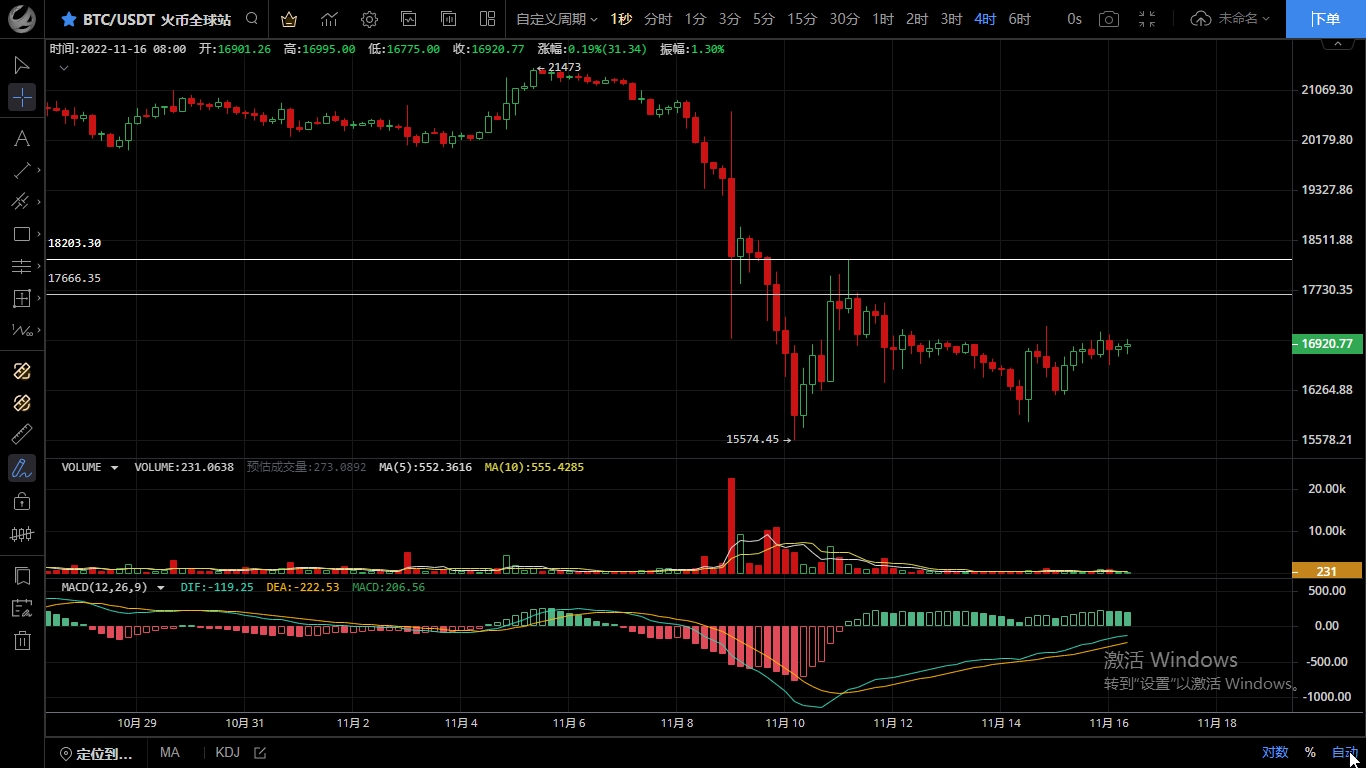The image size is (1366, 768).
Task: Click the current price label 16920.77
Action: coord(1327,344)
